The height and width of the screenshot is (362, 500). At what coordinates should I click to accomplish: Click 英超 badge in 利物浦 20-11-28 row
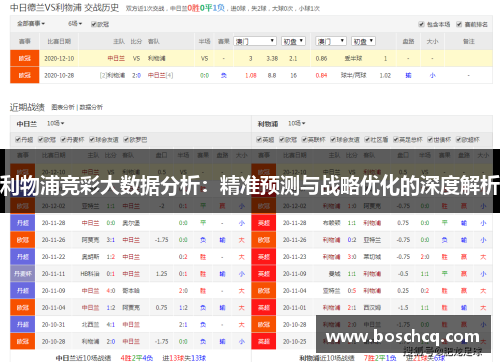pos(264,223)
